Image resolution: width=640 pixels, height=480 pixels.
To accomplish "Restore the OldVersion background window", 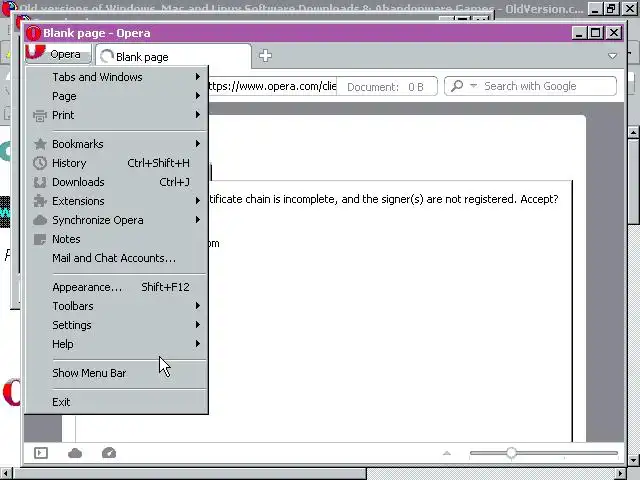I will [611, 9].
